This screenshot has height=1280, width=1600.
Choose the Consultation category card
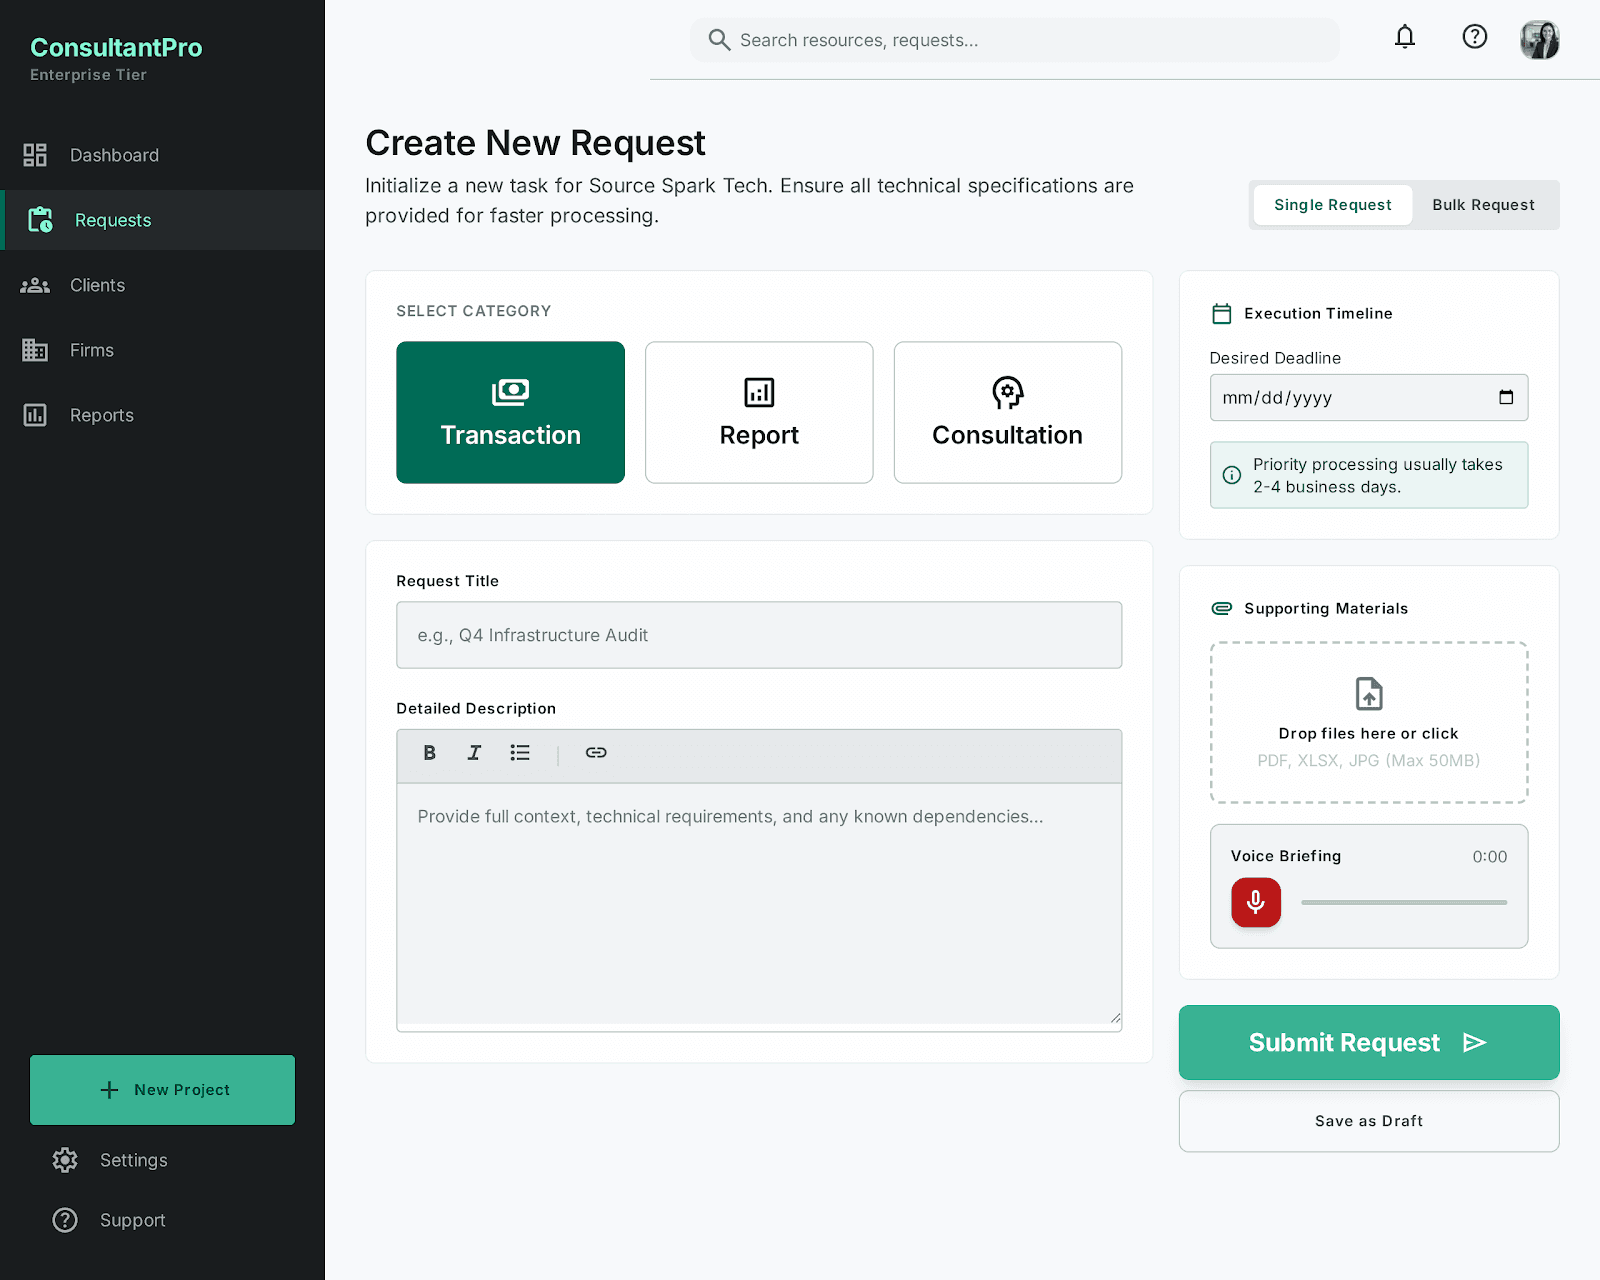point(1008,412)
